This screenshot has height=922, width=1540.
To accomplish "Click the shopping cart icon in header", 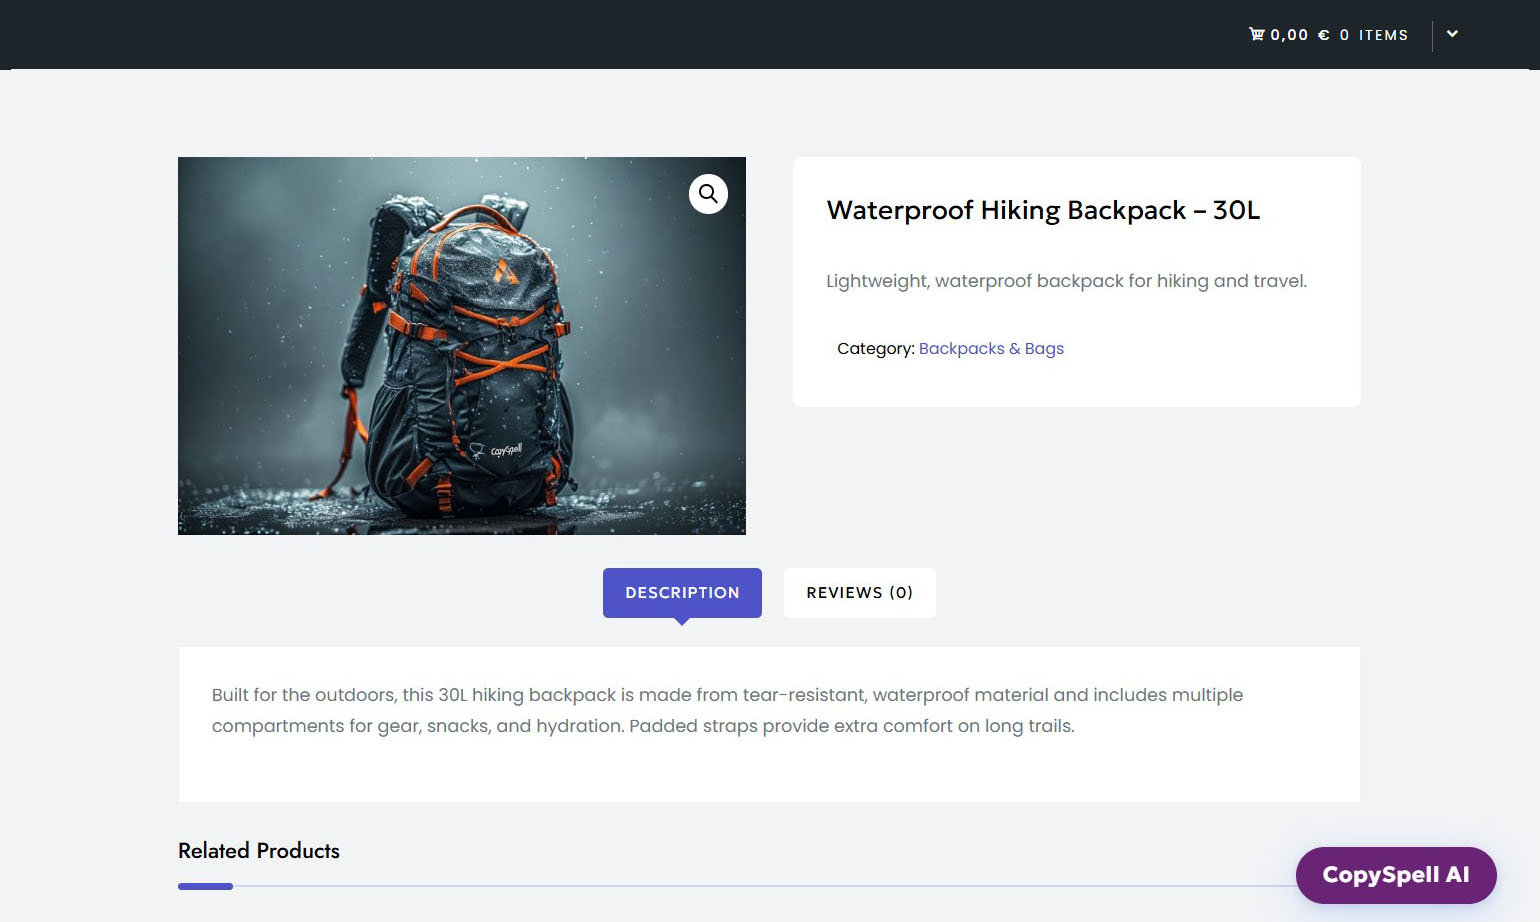I will click(x=1256, y=35).
